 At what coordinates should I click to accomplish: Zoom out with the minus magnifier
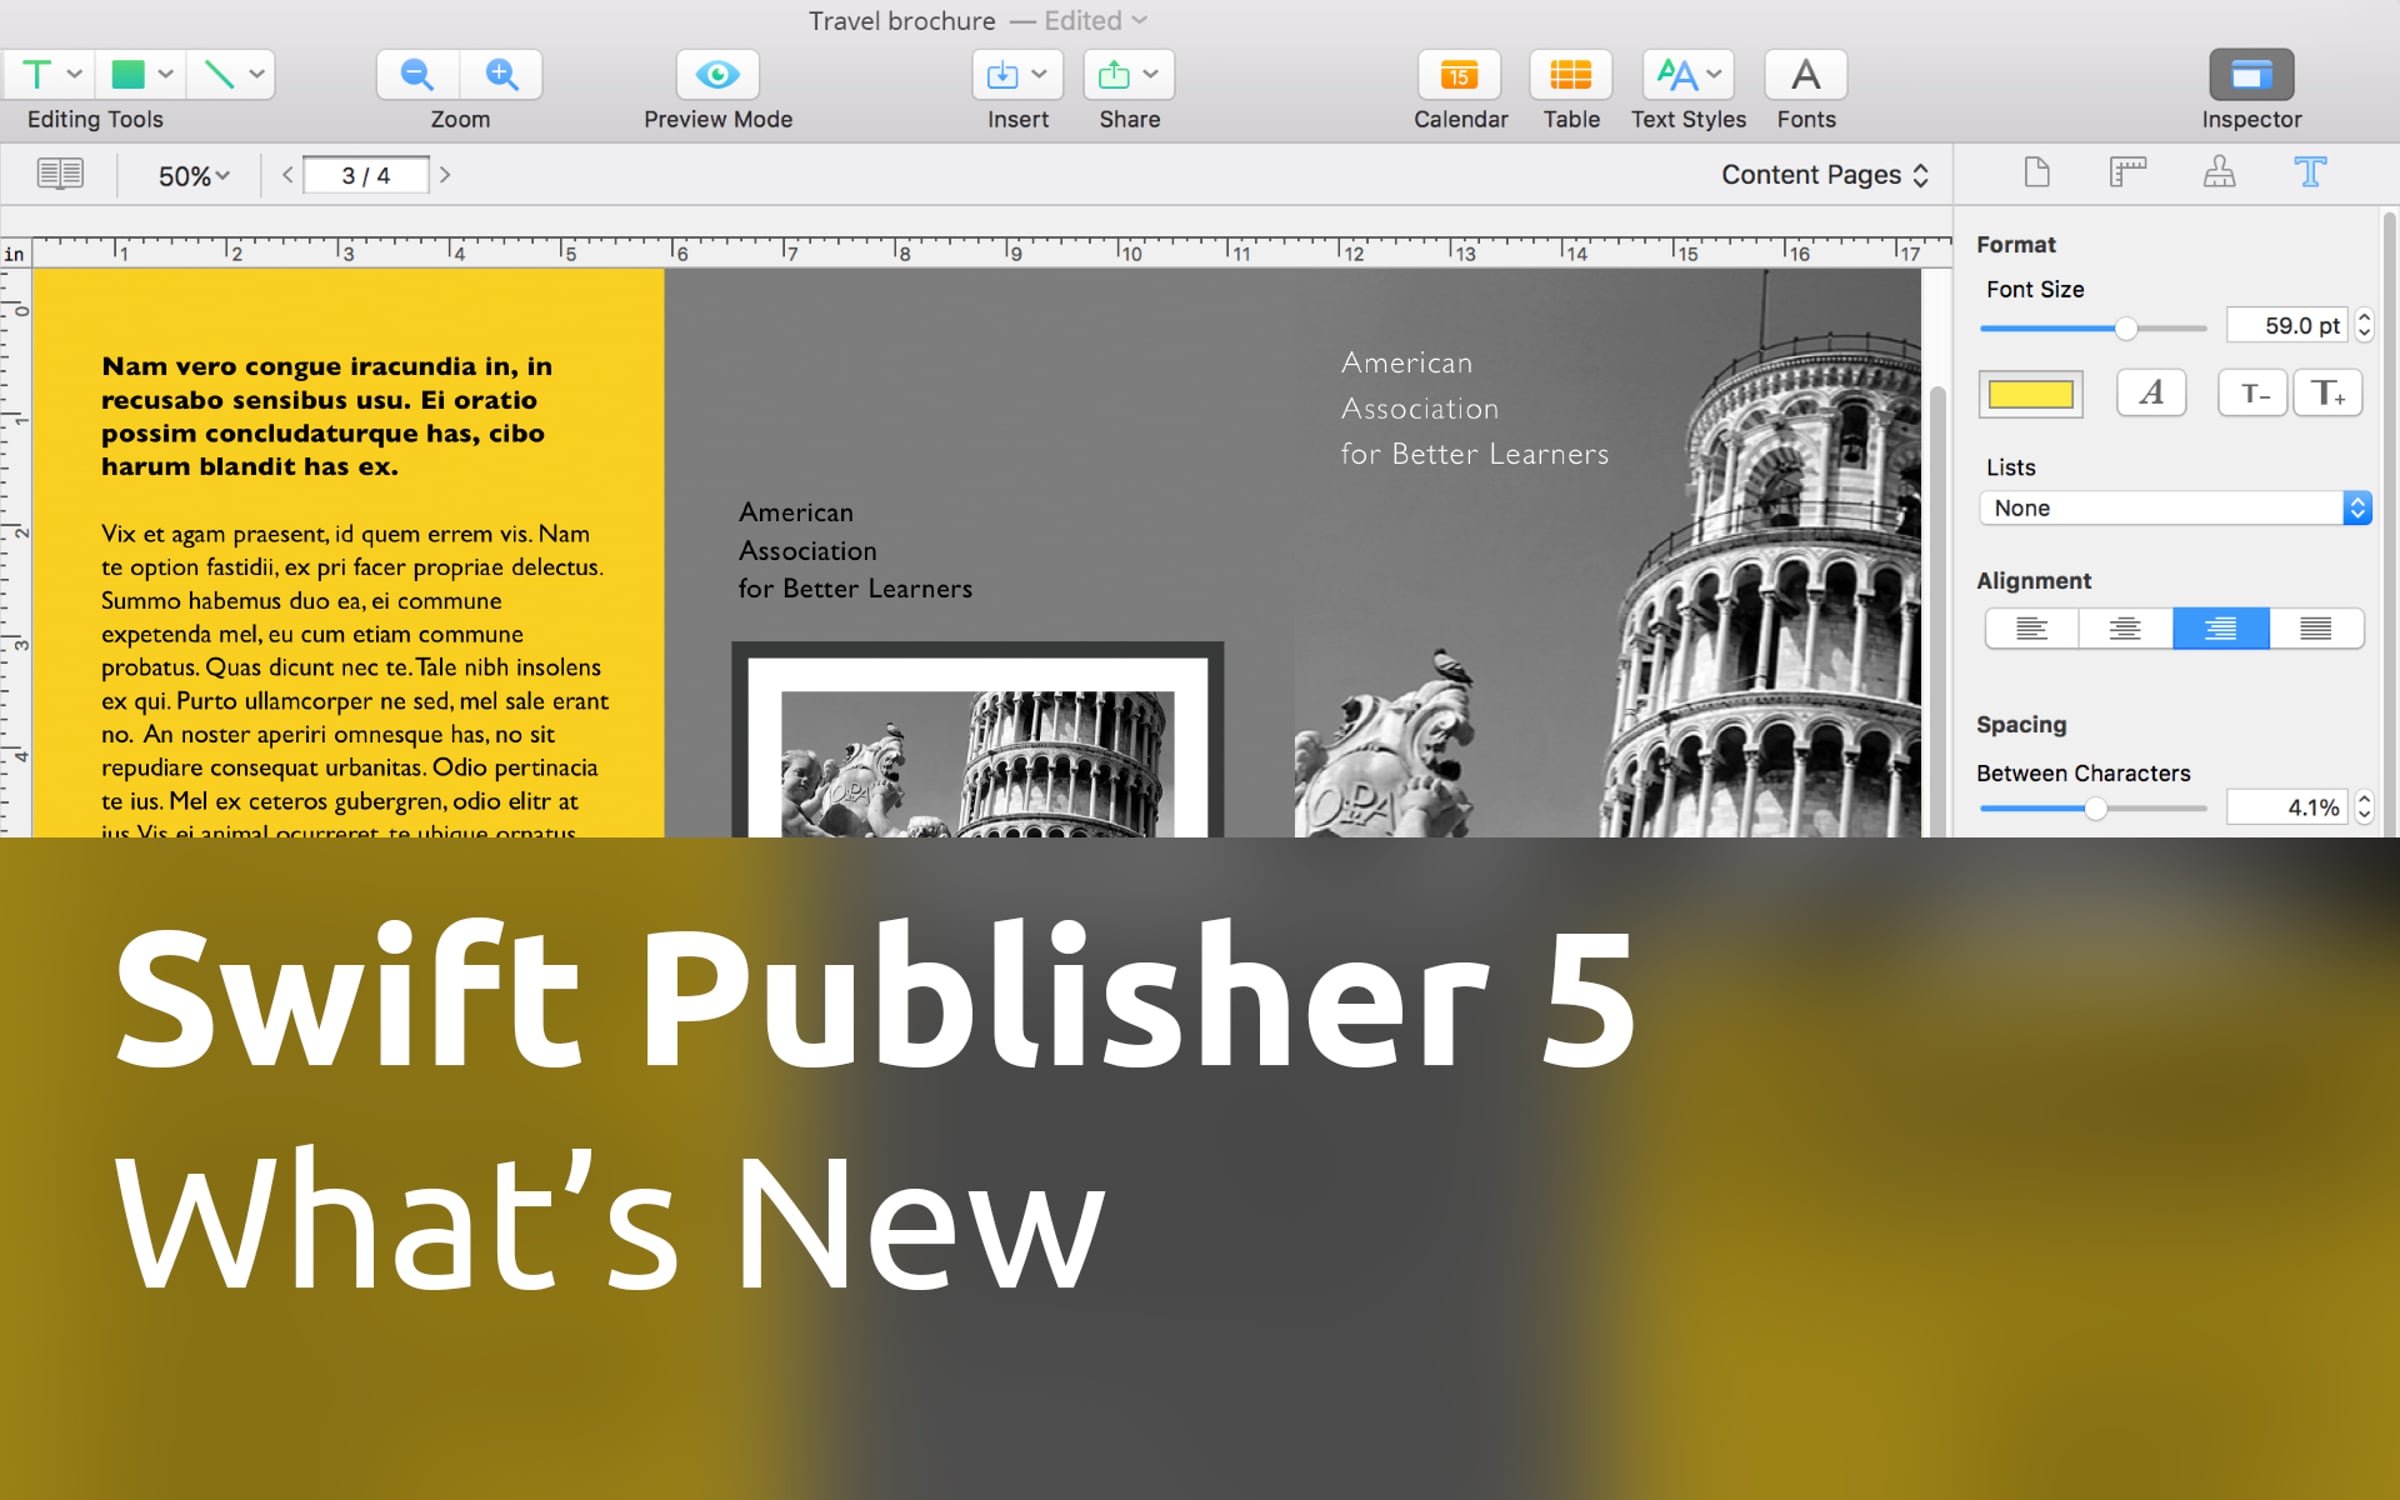[x=417, y=74]
